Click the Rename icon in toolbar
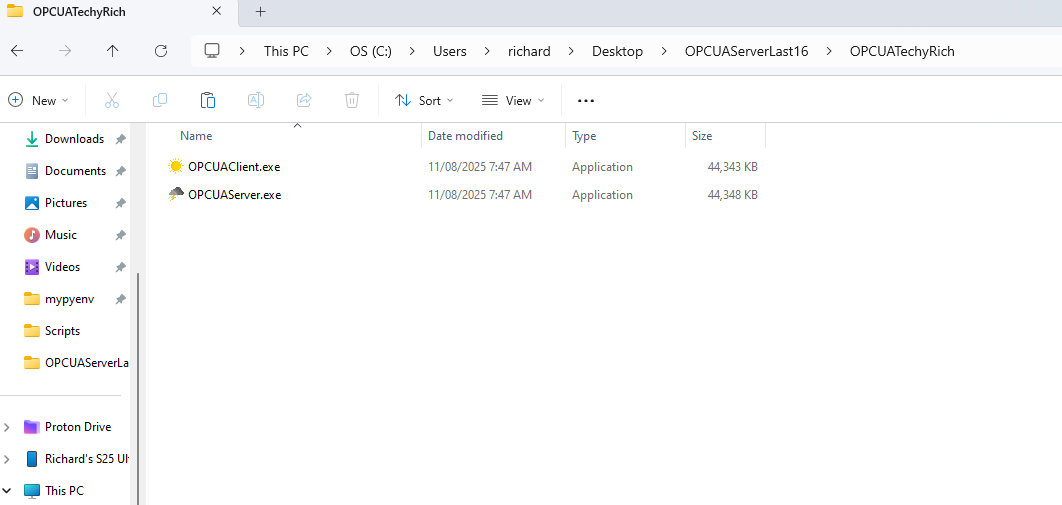 point(255,100)
